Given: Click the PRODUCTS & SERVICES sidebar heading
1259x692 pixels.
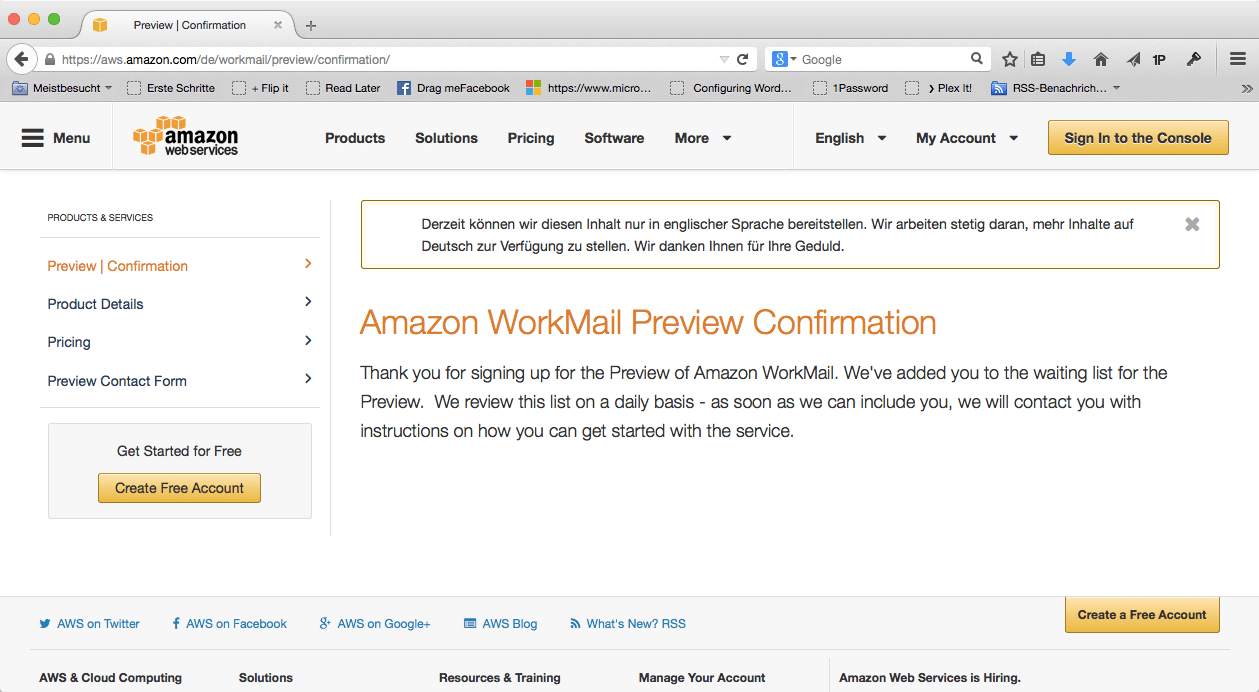Looking at the screenshot, I should pos(100,217).
